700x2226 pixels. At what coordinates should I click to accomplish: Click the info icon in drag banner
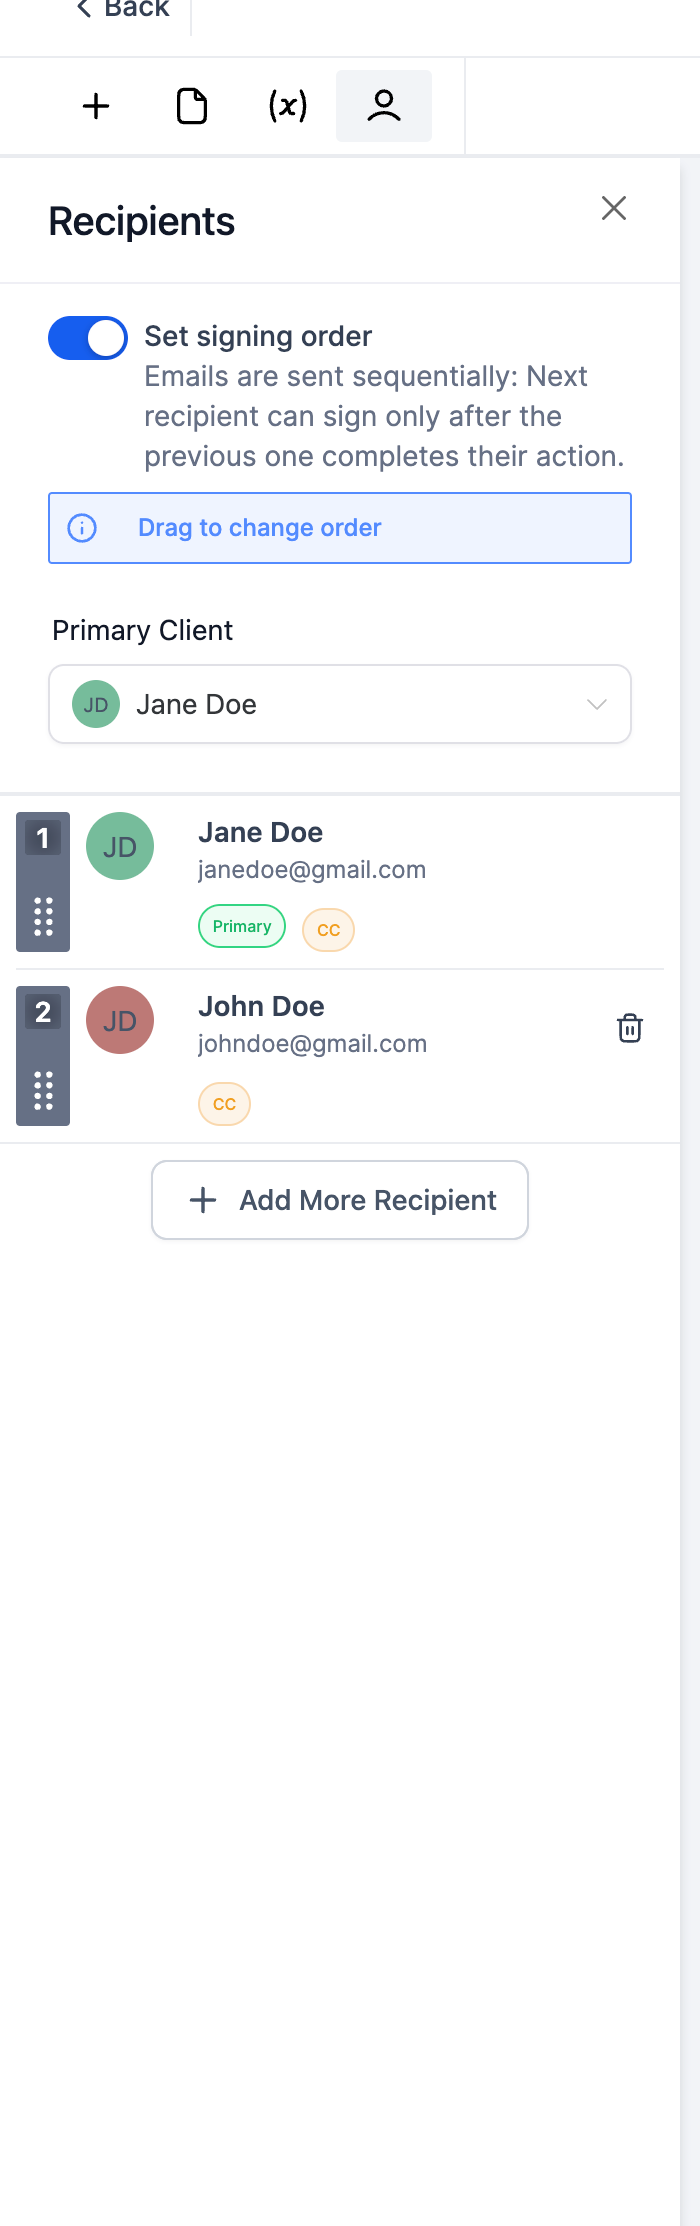point(82,528)
